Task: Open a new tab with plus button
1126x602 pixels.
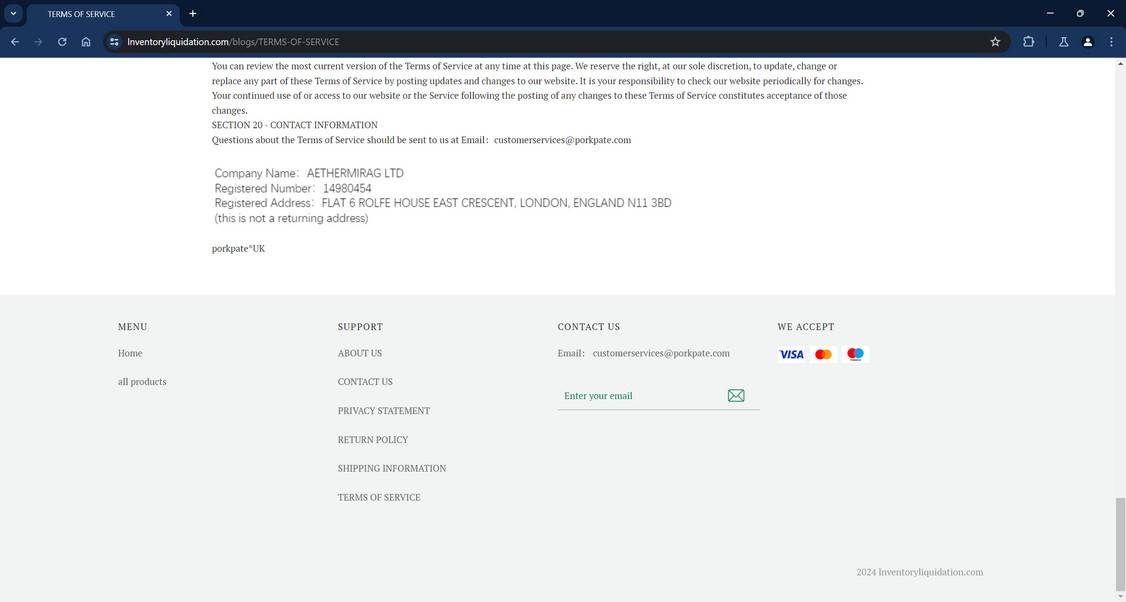Action: click(x=192, y=14)
